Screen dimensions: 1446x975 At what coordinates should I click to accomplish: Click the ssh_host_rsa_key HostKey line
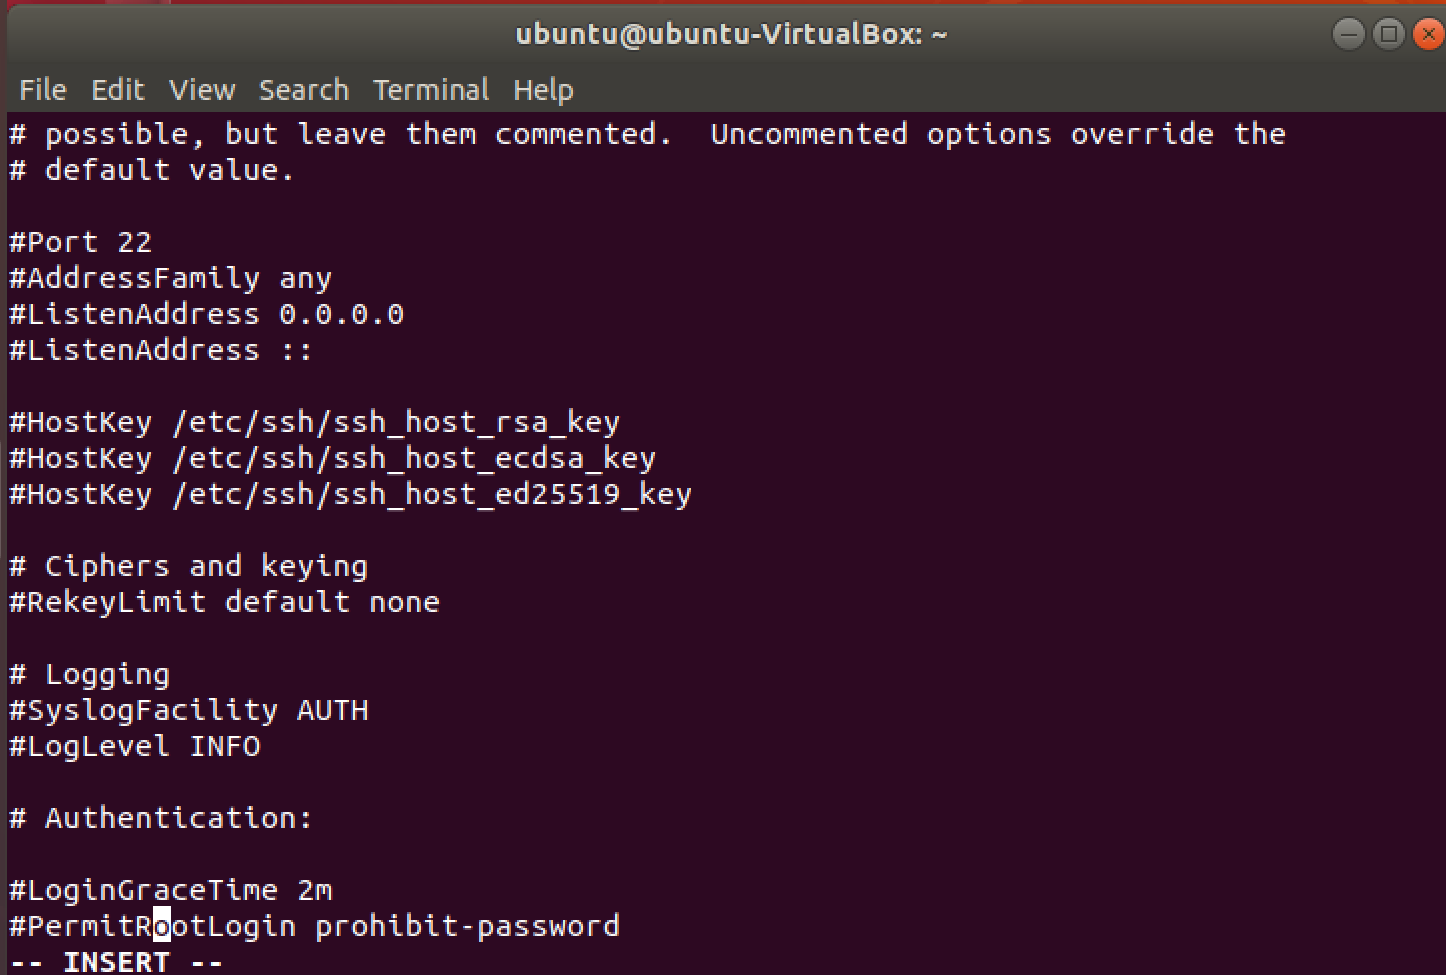314,423
